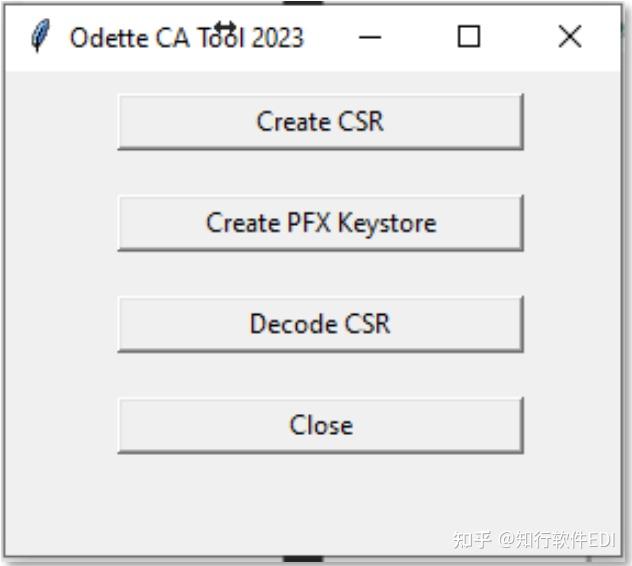Click the square maximize icon in title bar

point(469,36)
